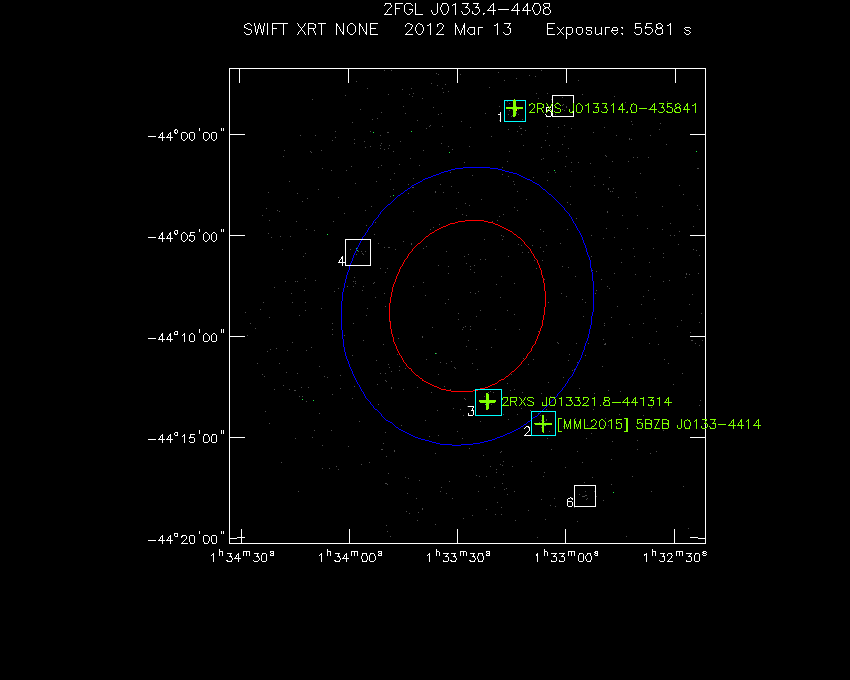This screenshot has height=680, width=850.
Task: Select the white box labeled 5 near the top
Action: [x=563, y=106]
